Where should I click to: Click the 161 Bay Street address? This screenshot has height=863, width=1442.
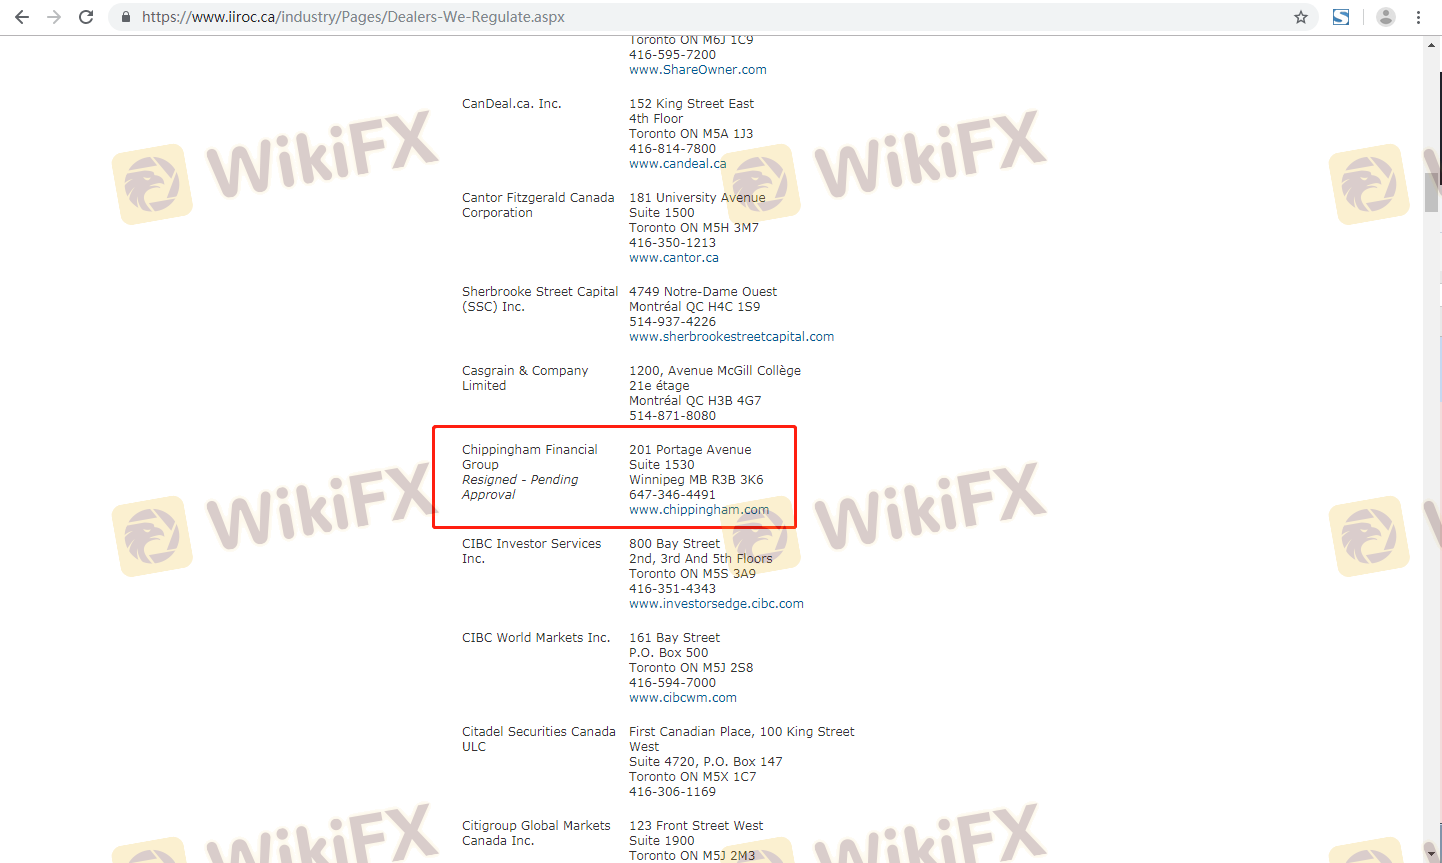pyautogui.click(x=674, y=638)
